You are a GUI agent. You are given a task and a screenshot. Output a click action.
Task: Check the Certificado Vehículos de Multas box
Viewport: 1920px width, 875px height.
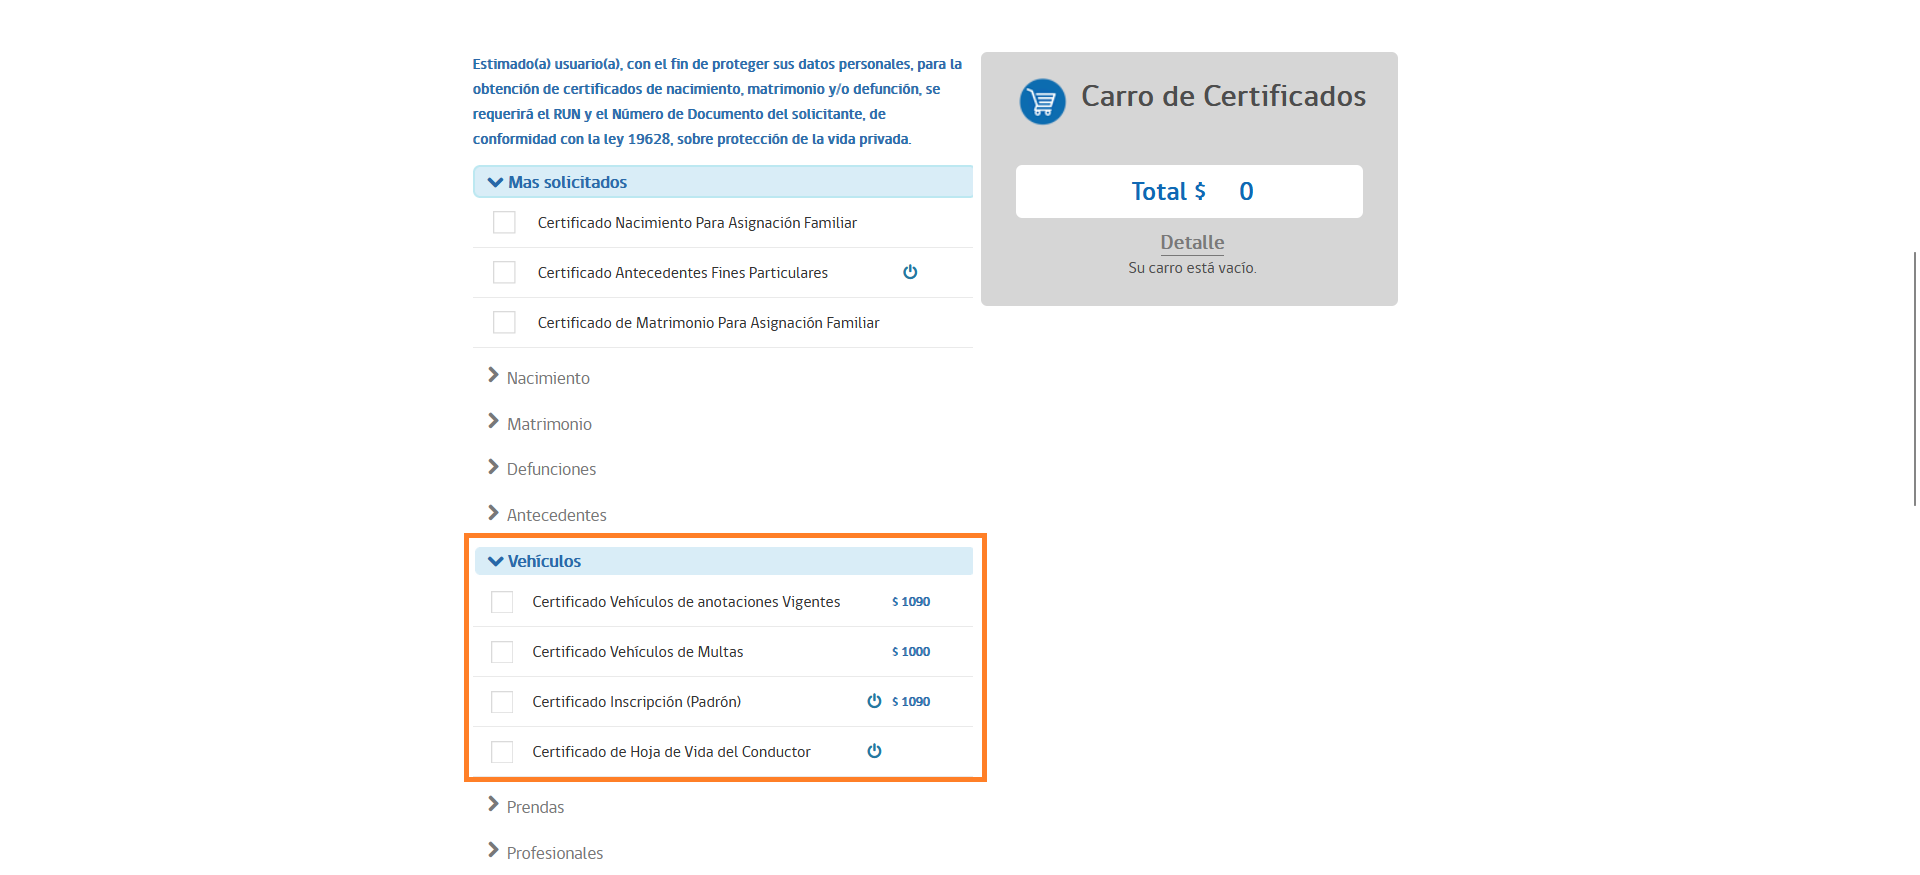click(502, 651)
